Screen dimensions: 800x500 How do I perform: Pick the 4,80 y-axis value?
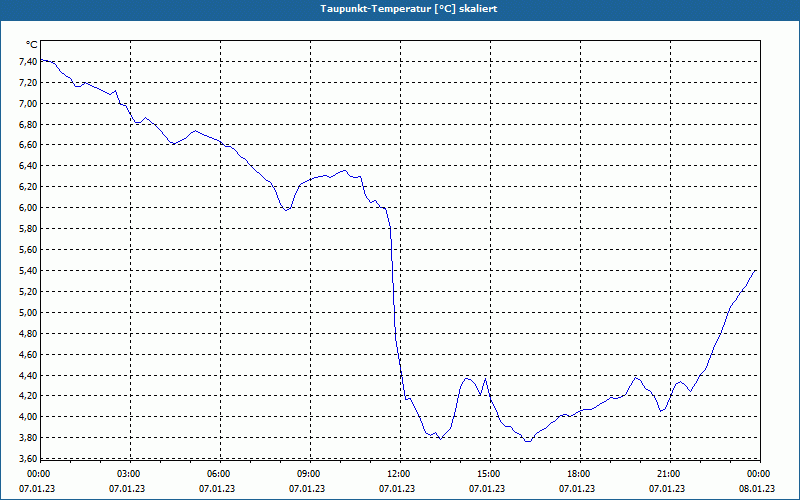click(29, 334)
